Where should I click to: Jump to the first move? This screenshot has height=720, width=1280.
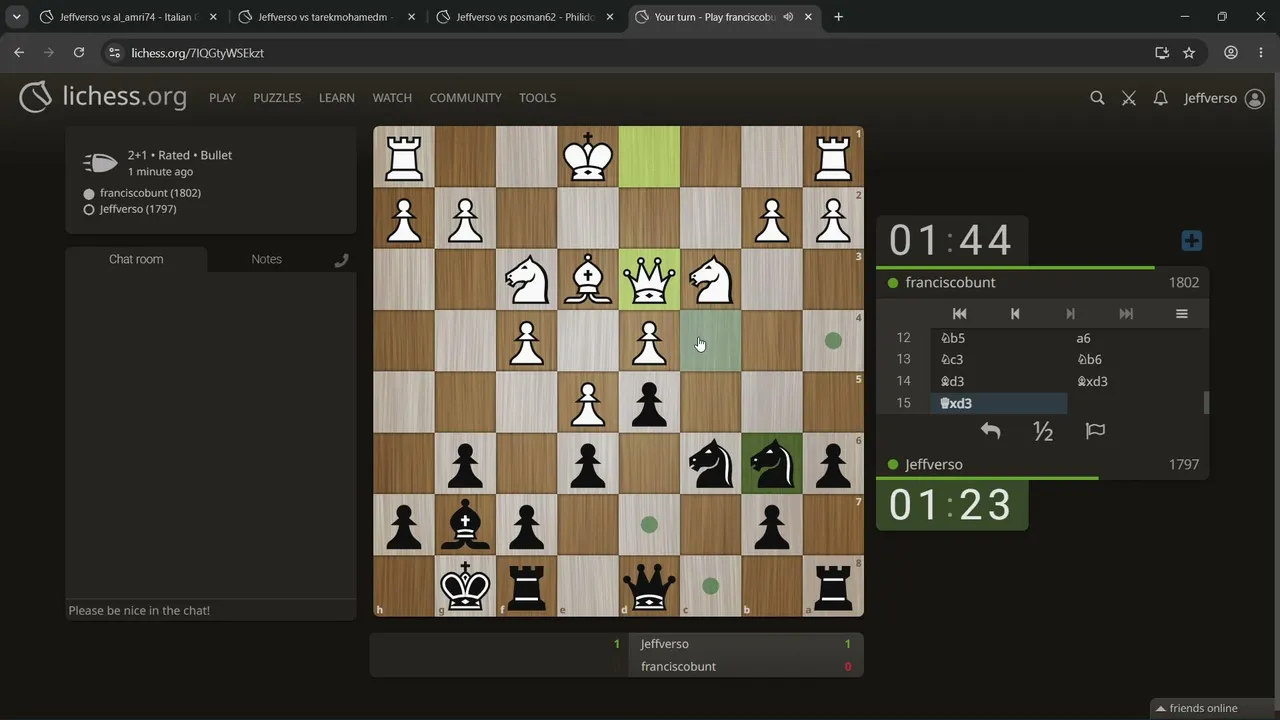959,314
